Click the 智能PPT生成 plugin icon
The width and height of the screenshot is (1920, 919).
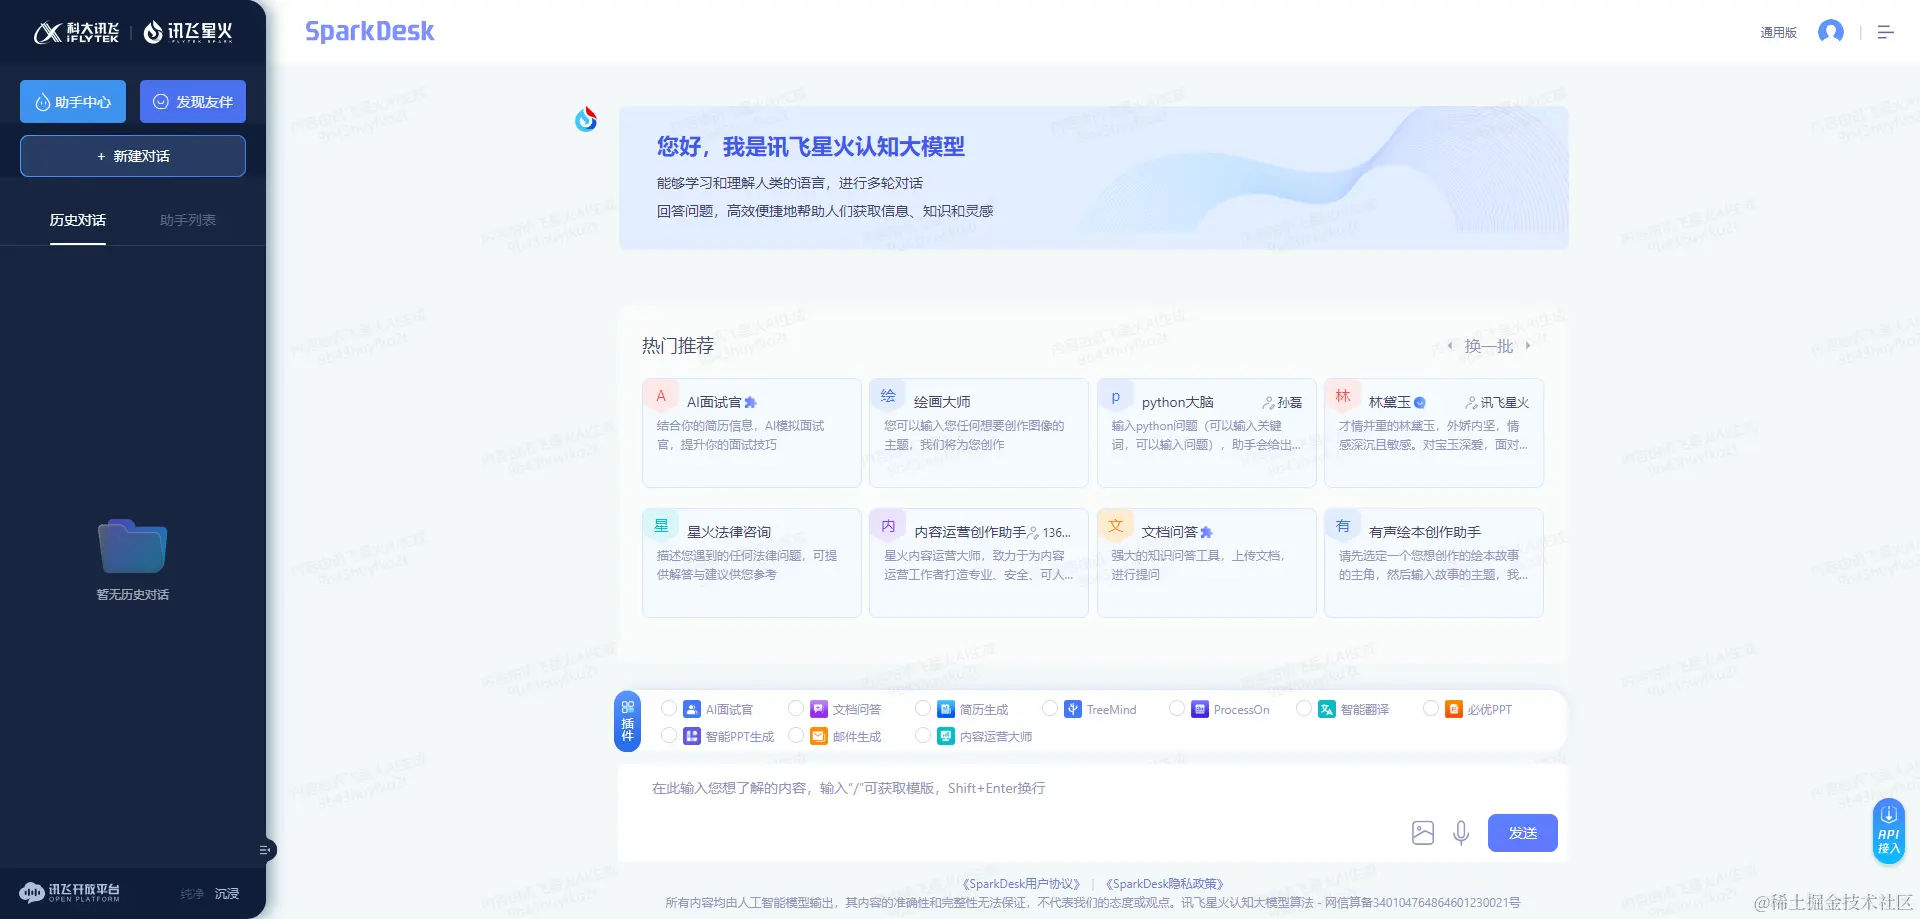(x=692, y=736)
